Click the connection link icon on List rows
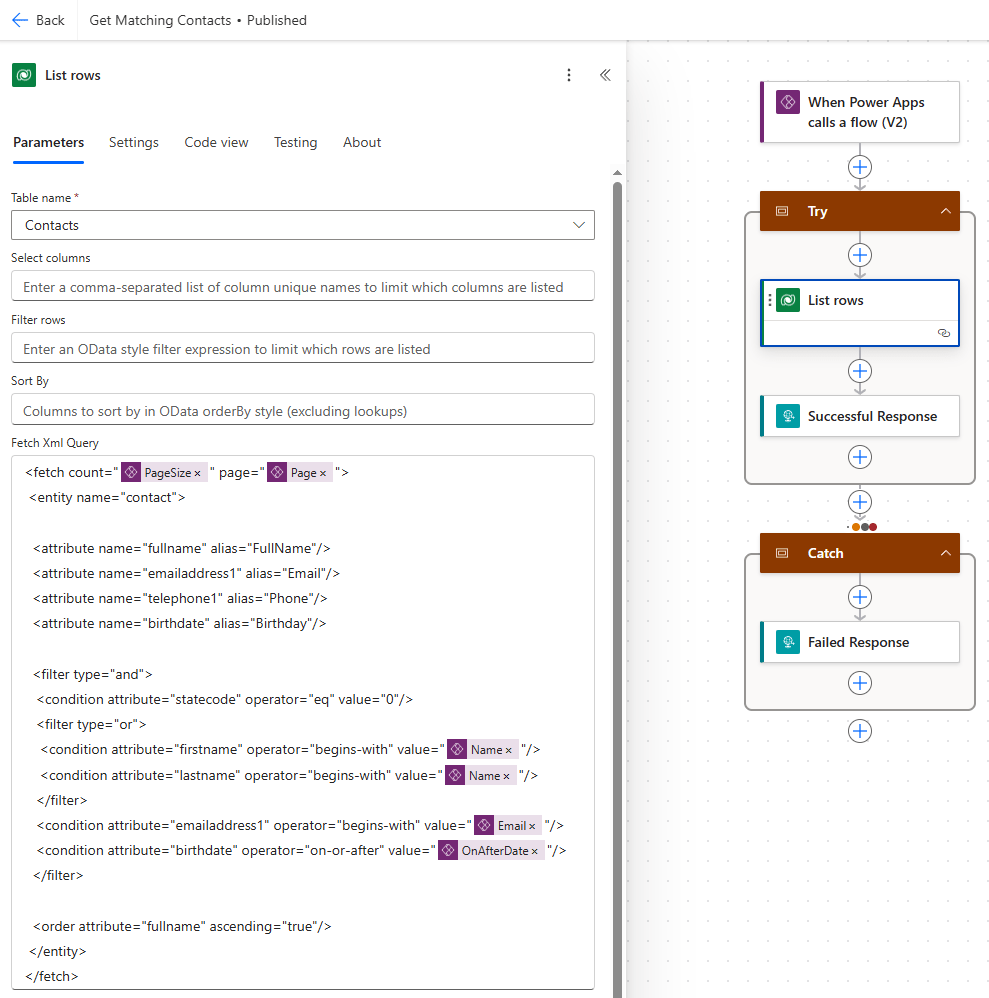Image resolution: width=989 pixels, height=998 pixels. 943,334
